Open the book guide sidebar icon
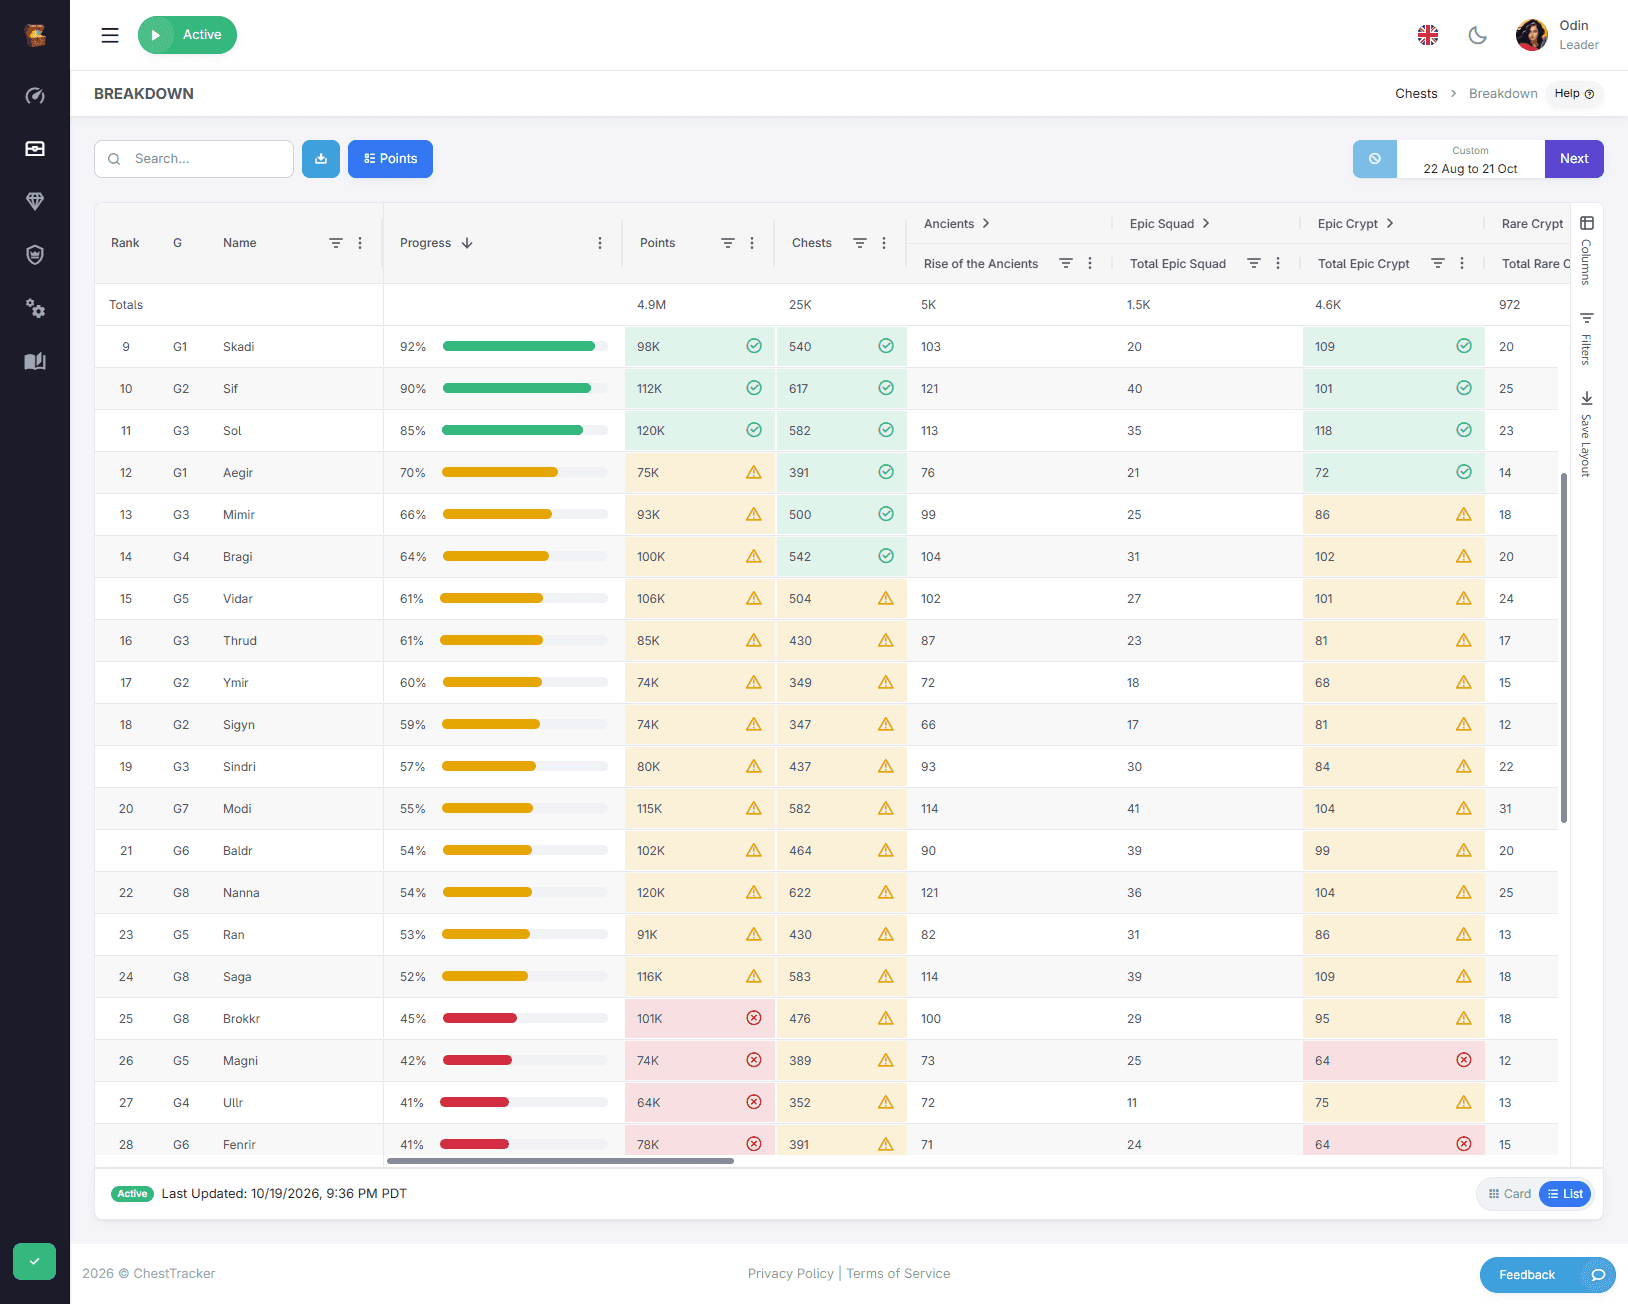Viewport: 1628px width, 1304px height. [35, 361]
